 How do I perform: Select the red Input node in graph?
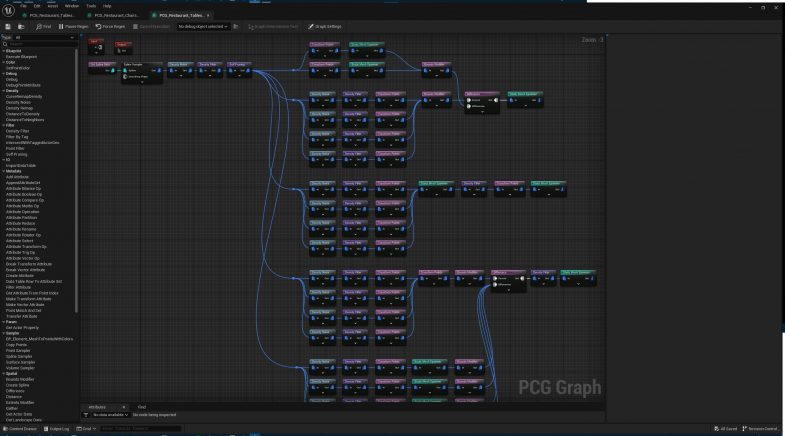[x=96, y=46]
